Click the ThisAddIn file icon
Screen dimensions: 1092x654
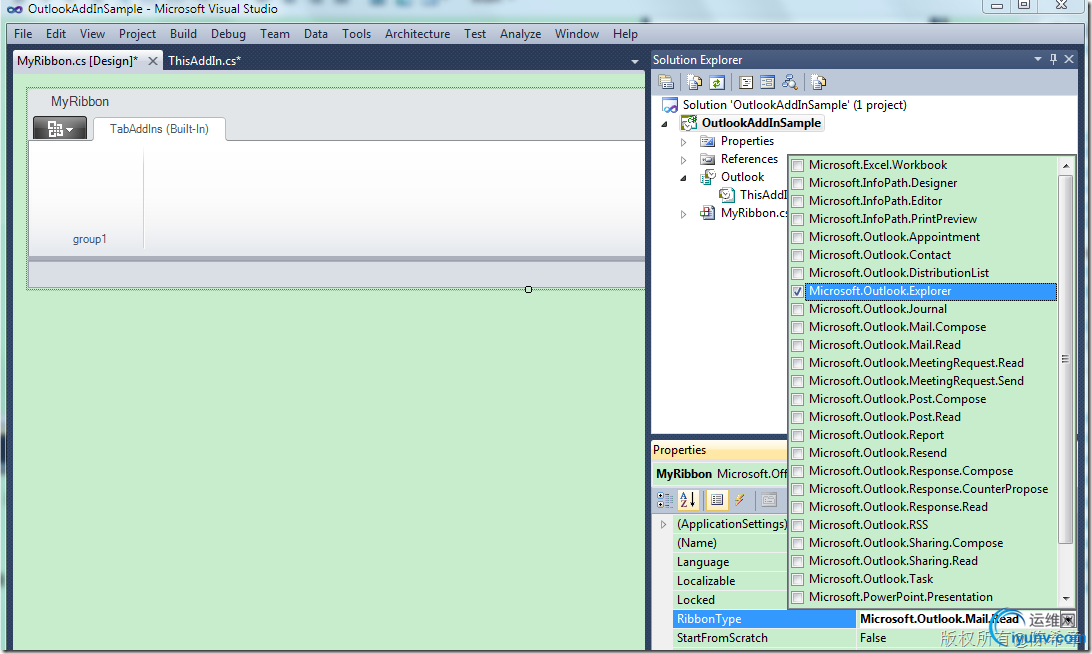[727, 195]
